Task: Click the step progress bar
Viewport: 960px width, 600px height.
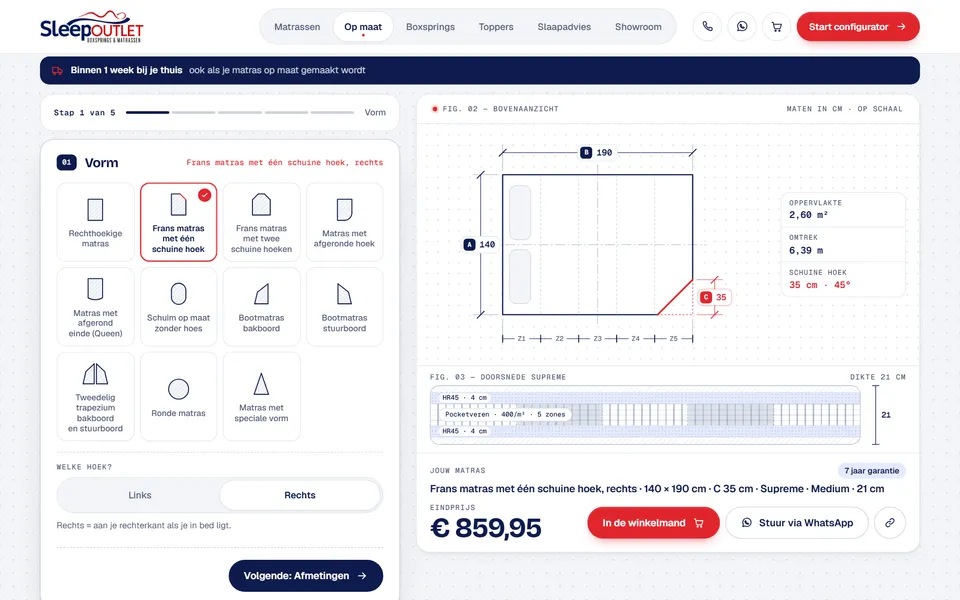Action: coord(240,113)
